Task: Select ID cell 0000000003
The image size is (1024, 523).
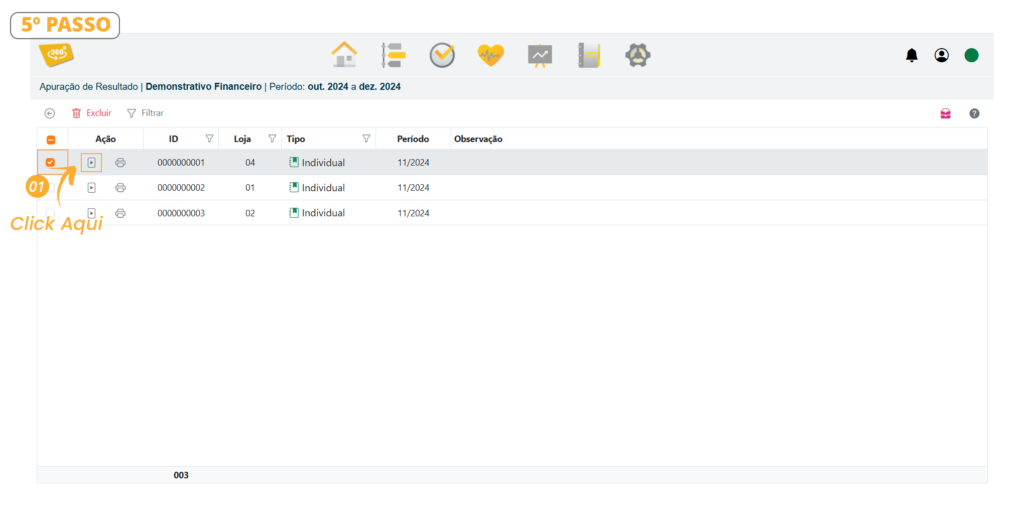Action: coord(181,213)
